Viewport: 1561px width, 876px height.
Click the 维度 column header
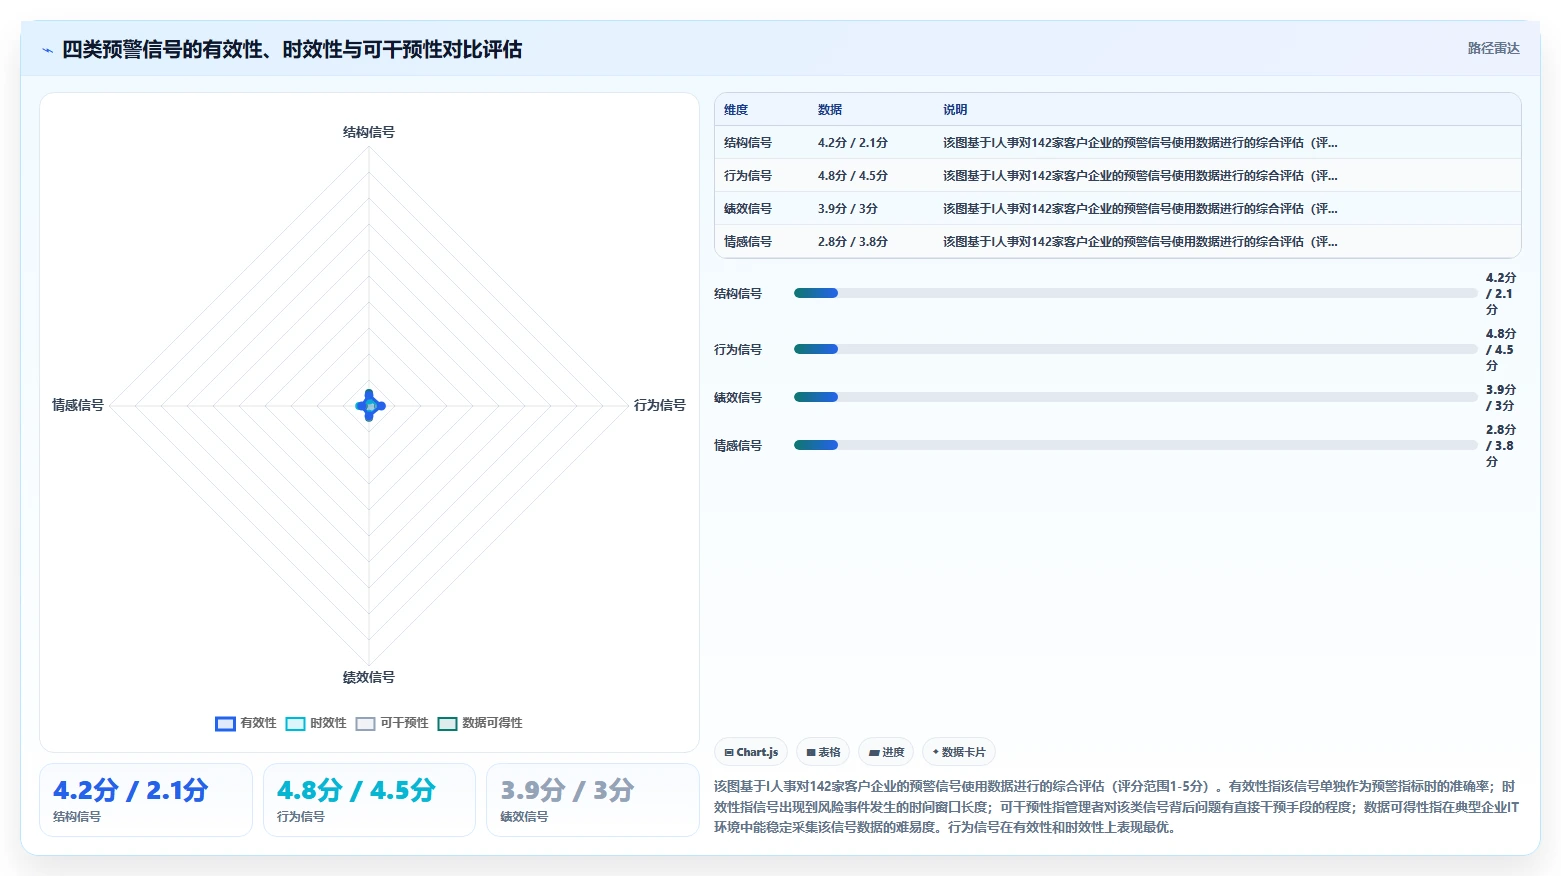736,110
